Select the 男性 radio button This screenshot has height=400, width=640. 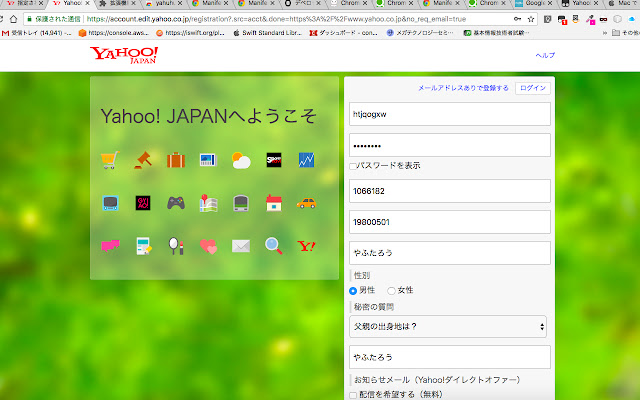click(x=353, y=290)
